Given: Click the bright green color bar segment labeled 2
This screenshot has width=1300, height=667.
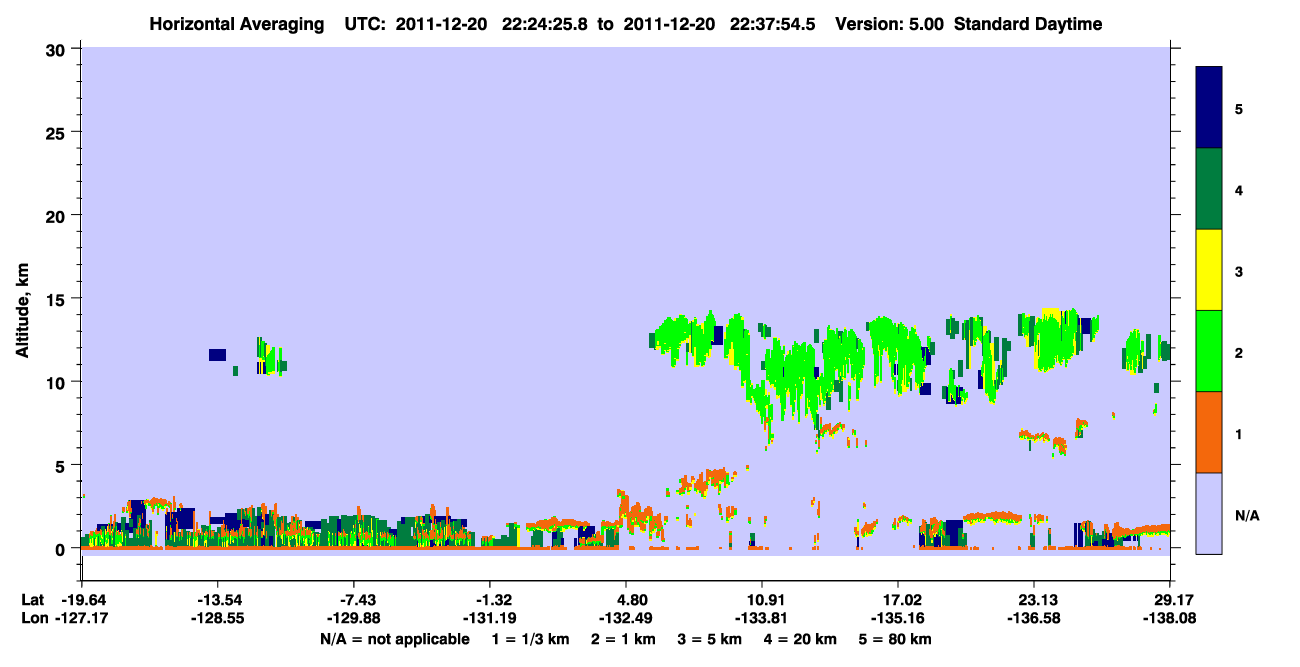Looking at the screenshot, I should (x=1209, y=351).
